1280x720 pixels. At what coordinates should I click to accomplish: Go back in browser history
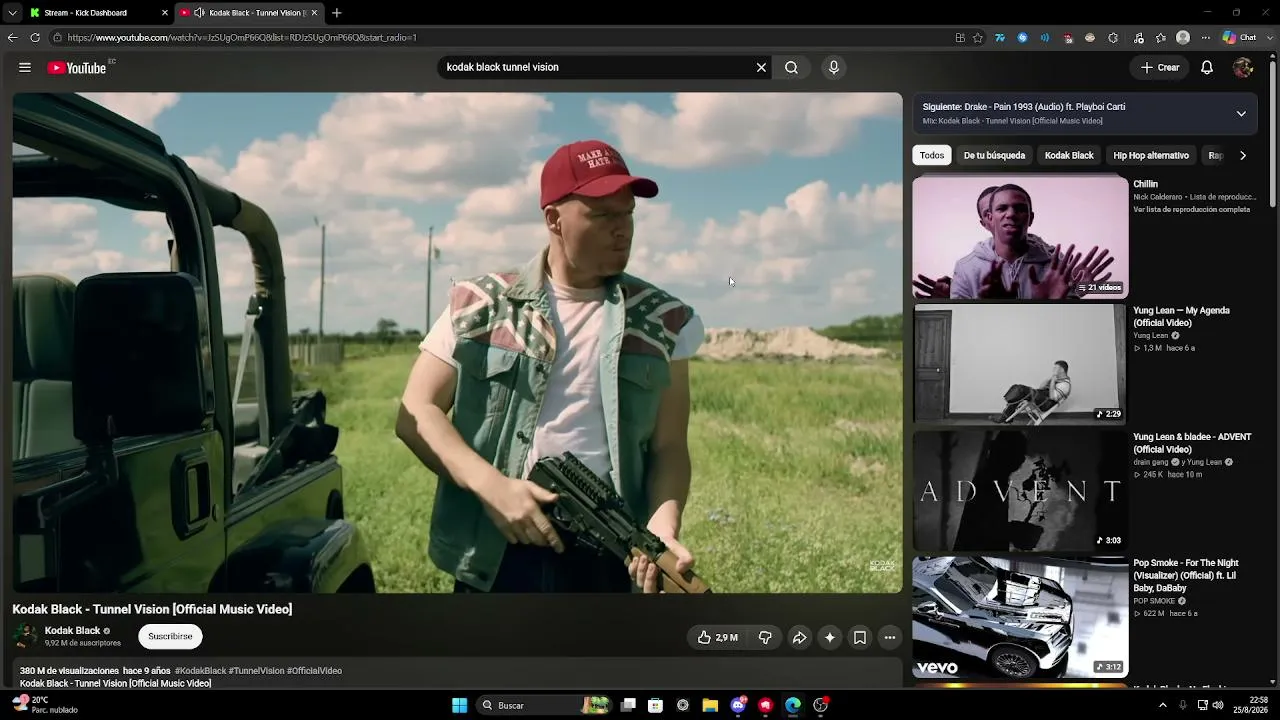12,38
